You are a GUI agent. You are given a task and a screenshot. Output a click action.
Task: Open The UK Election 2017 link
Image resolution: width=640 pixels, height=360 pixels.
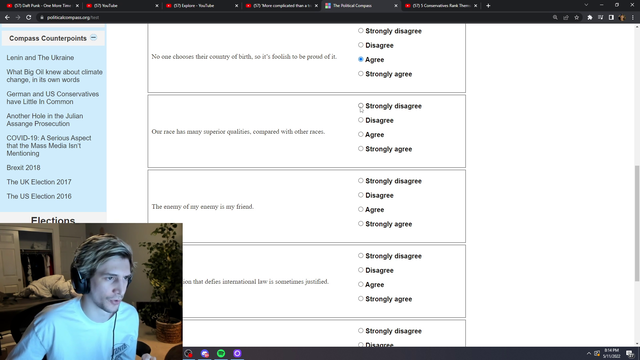[39, 182]
